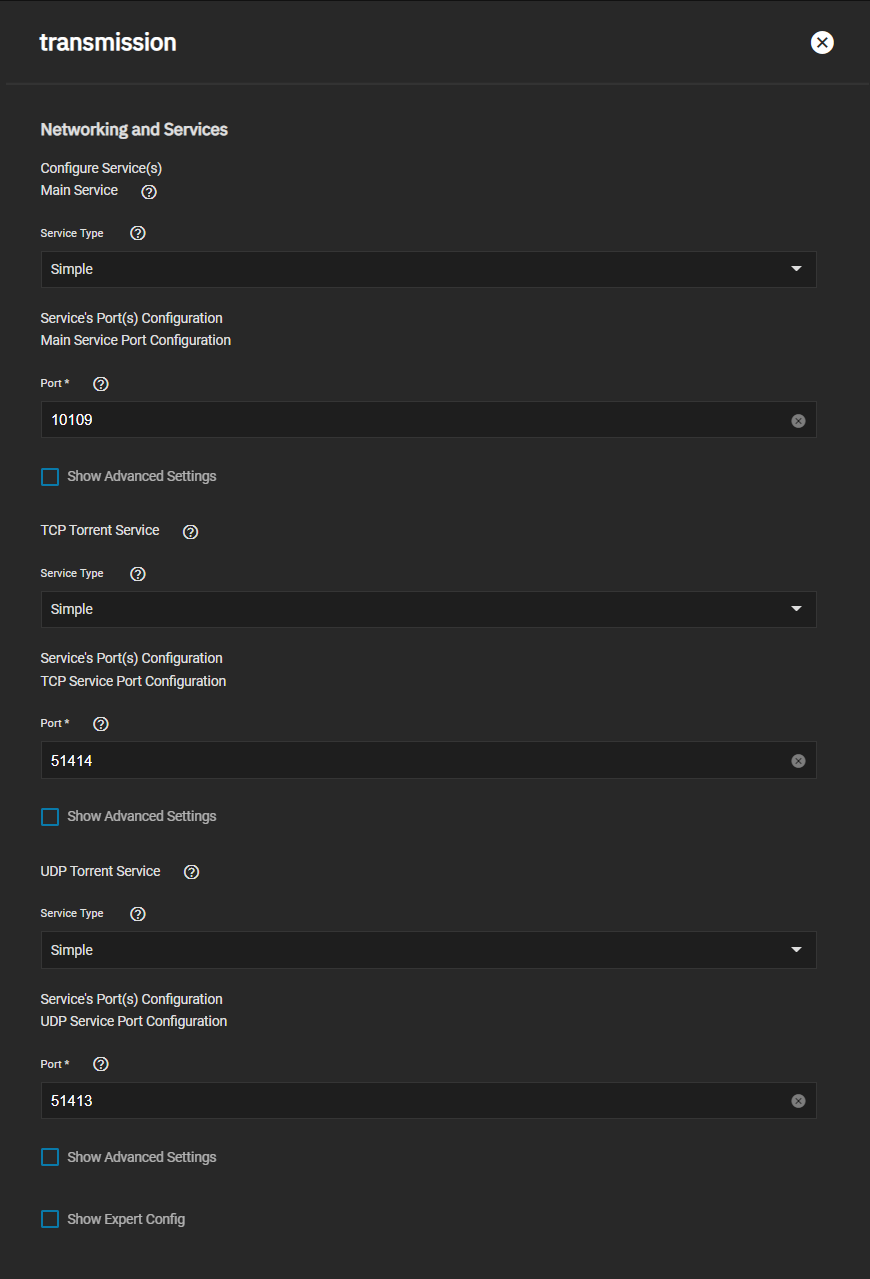The width and height of the screenshot is (870, 1279).
Task: Close the transmission dialog
Action: [x=822, y=42]
